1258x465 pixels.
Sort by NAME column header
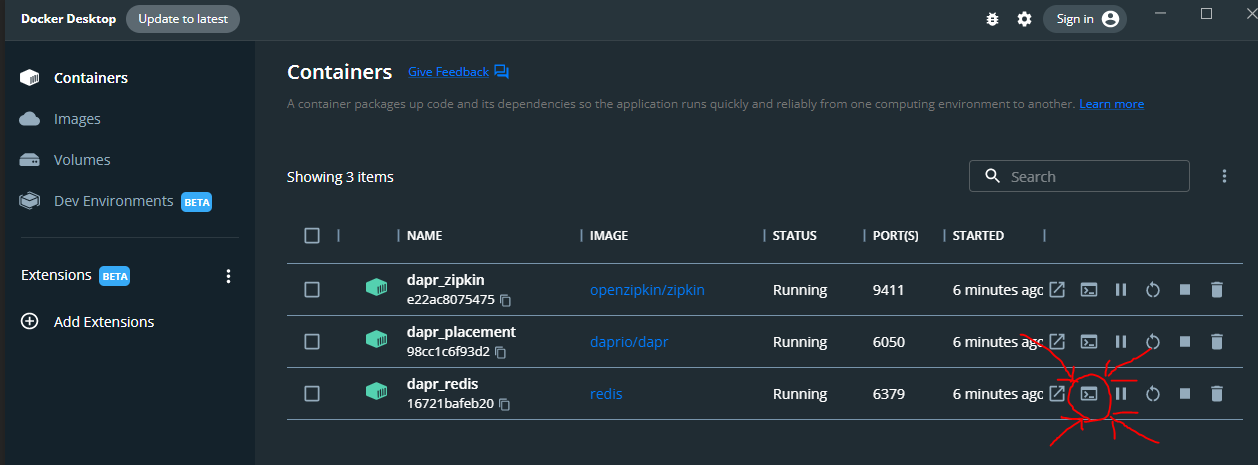425,236
